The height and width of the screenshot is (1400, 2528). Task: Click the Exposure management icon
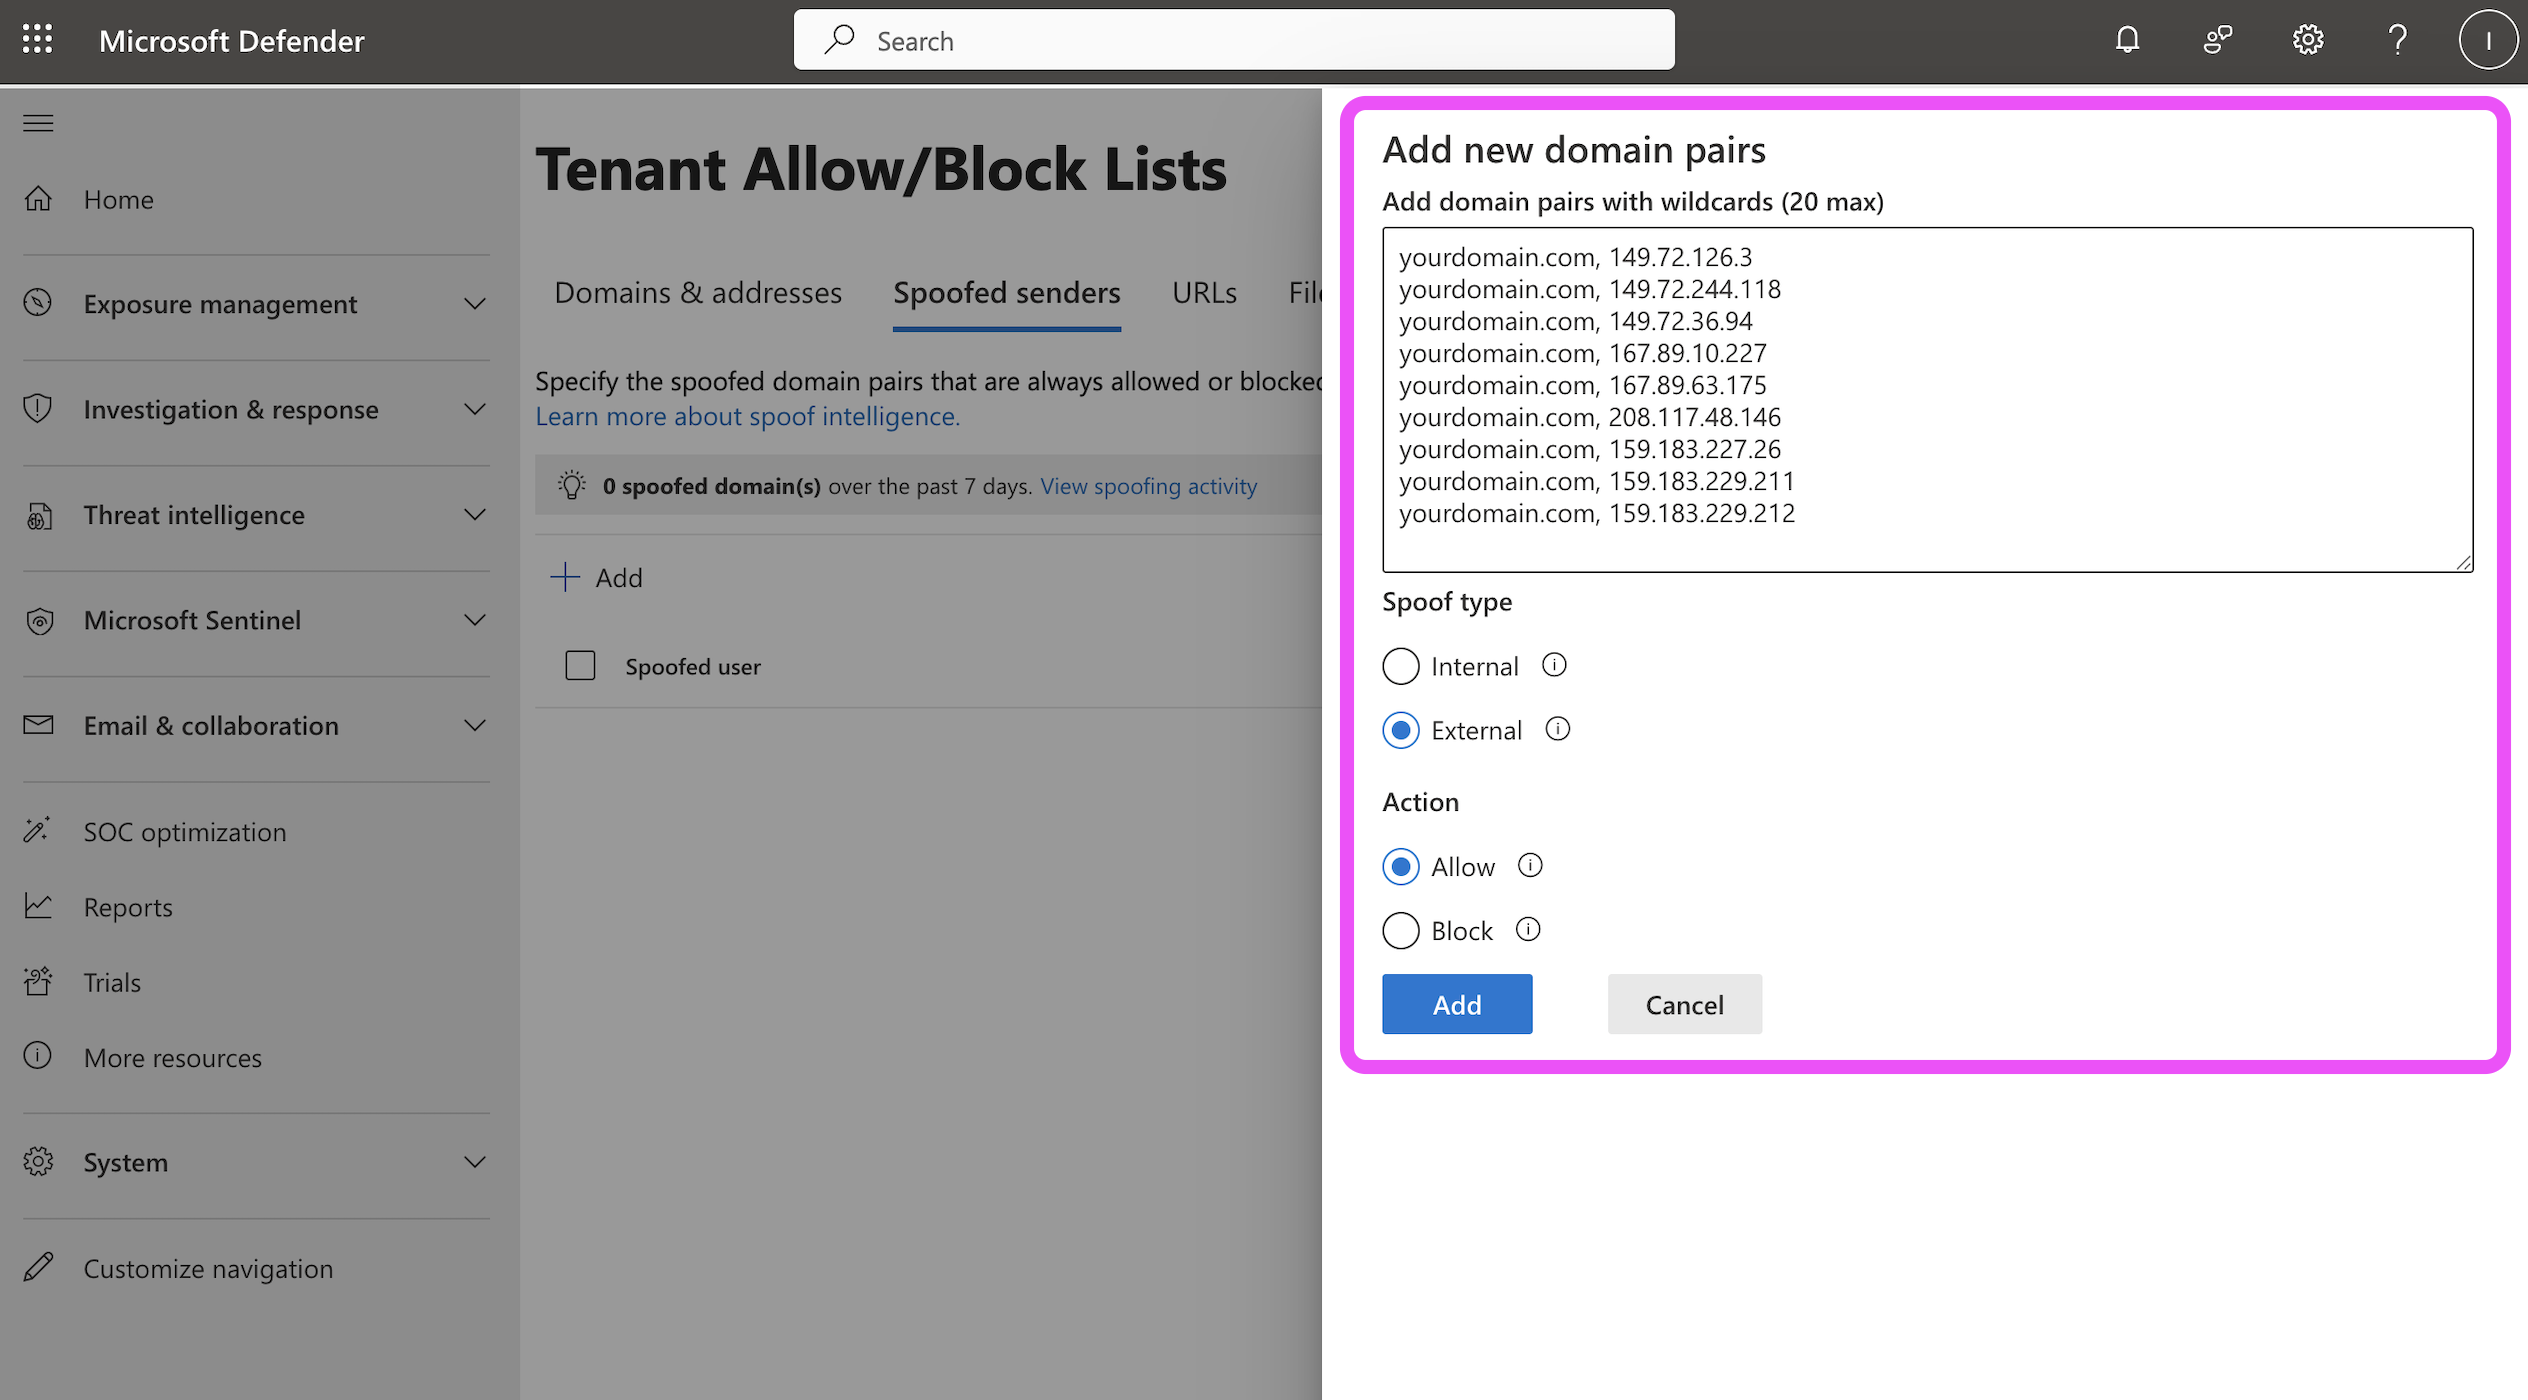pos(38,303)
